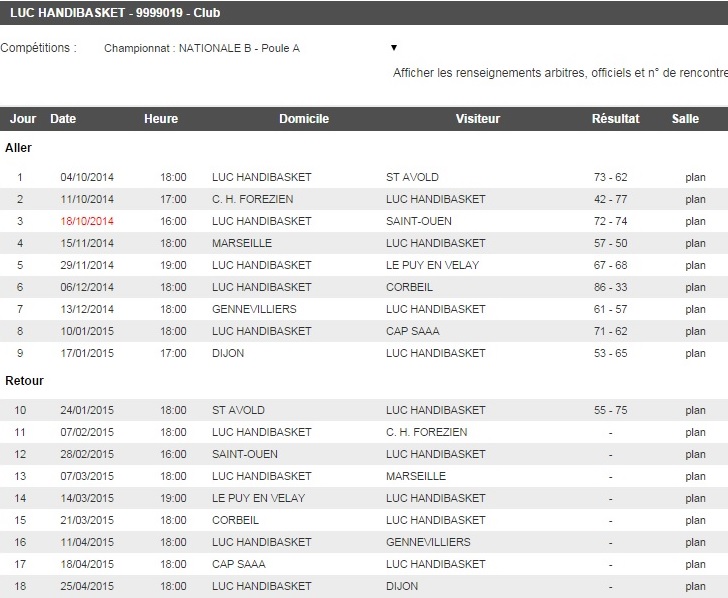Click the date 04/10/2014
Viewport: 728px width, 598px height.
click(x=87, y=177)
